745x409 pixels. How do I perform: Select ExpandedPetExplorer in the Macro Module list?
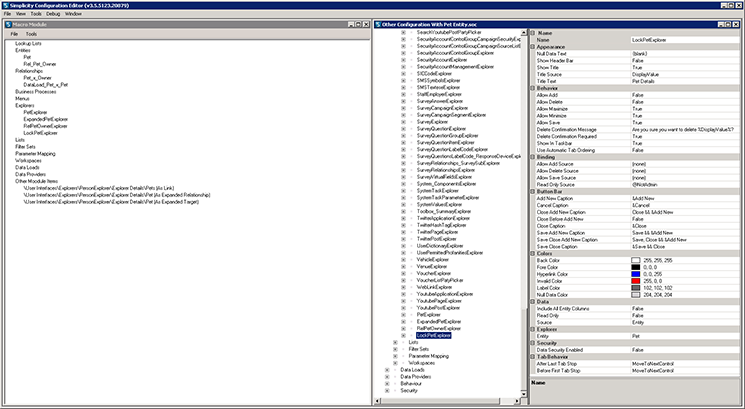pos(44,119)
